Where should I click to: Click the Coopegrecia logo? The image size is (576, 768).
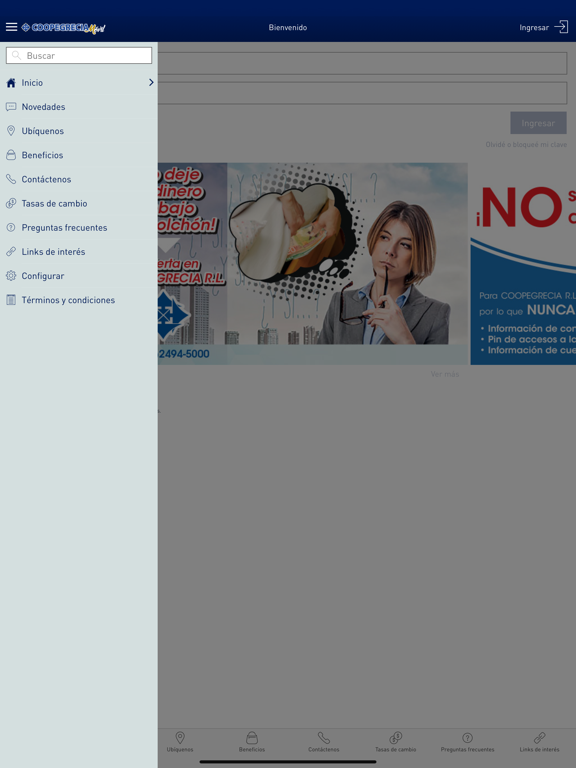[63, 28]
